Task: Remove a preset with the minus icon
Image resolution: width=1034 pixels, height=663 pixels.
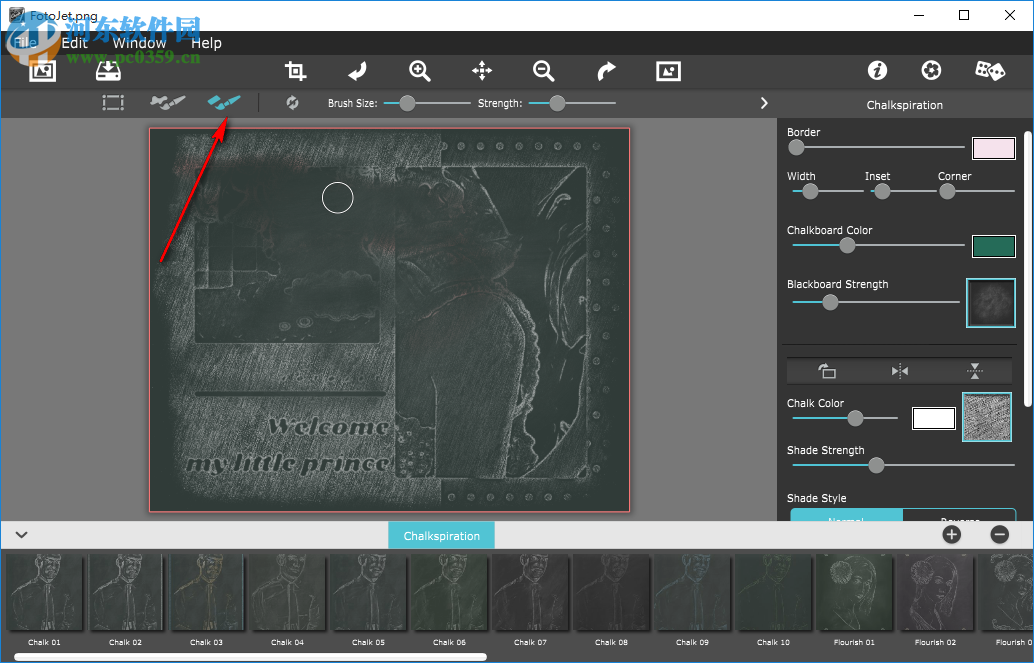Action: (x=1000, y=534)
